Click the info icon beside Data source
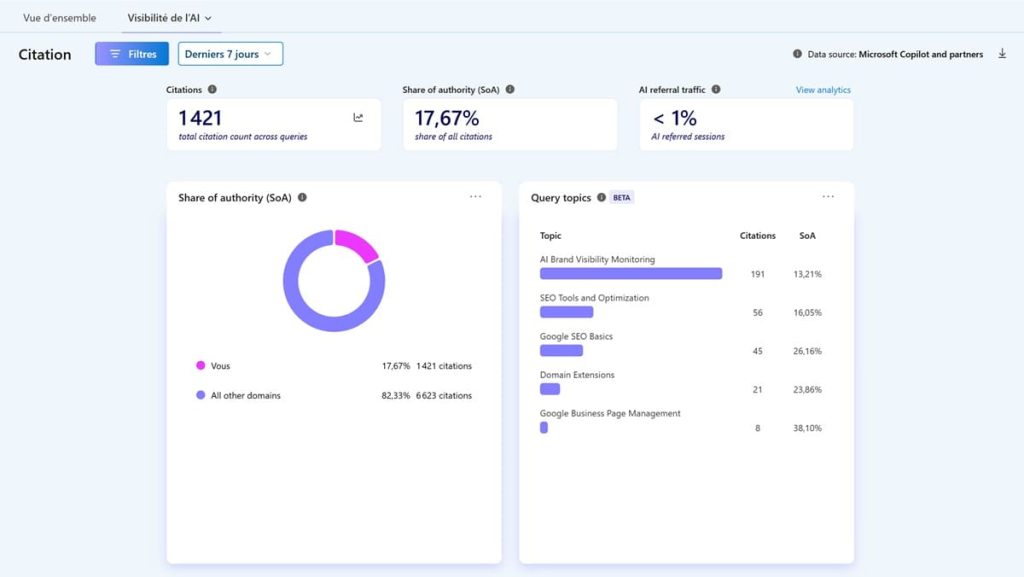 (797, 54)
